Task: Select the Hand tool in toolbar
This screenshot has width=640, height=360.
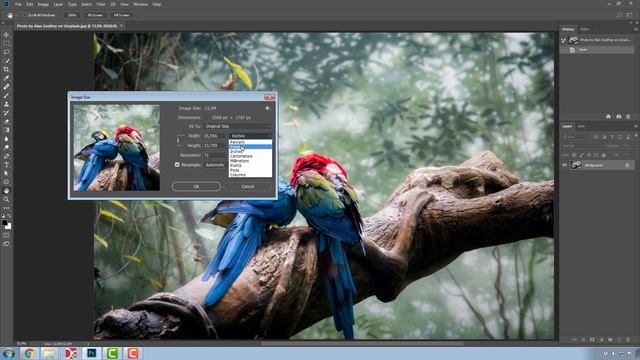Action: [x=6, y=191]
